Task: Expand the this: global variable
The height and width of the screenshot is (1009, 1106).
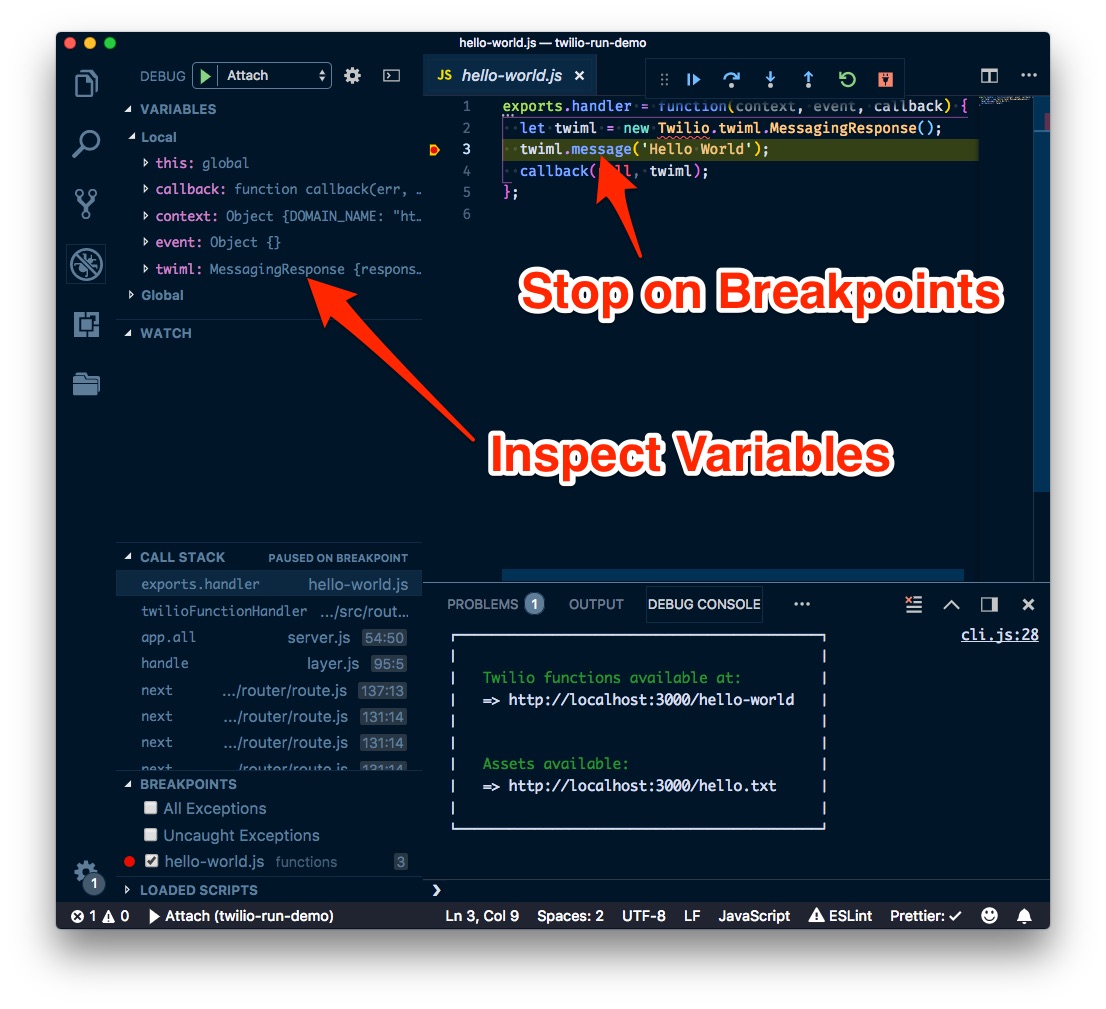Action: 145,163
